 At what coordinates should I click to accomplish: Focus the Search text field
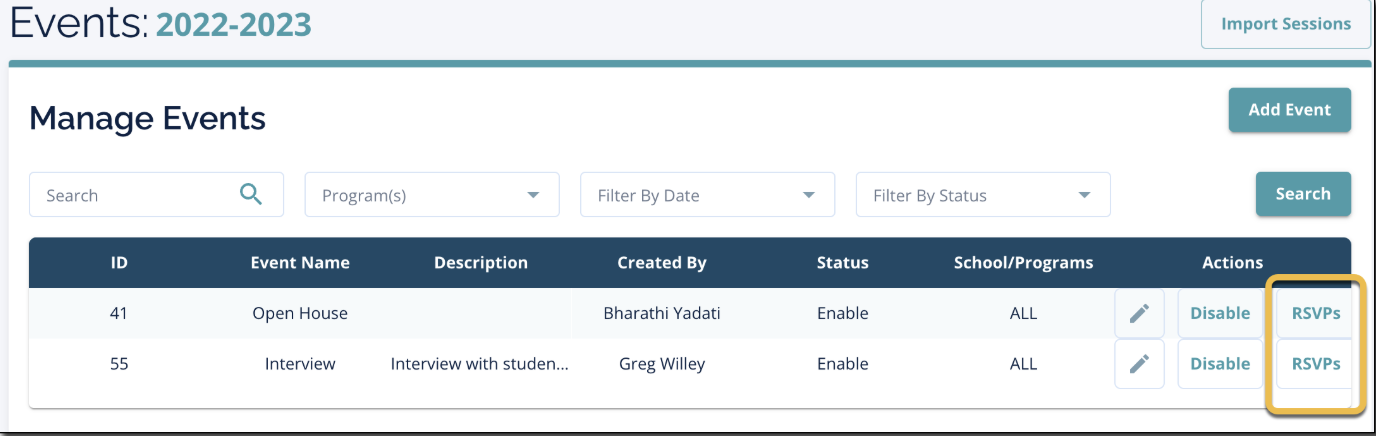(135, 195)
